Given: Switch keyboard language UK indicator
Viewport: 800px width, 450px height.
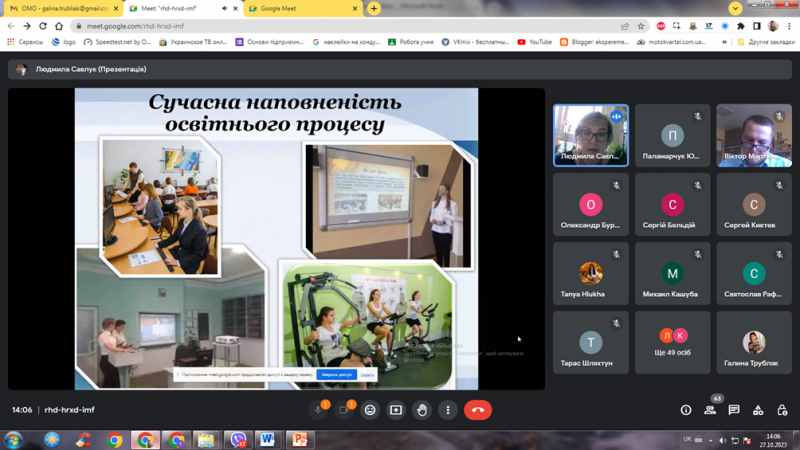Looking at the screenshot, I should coord(687,439).
